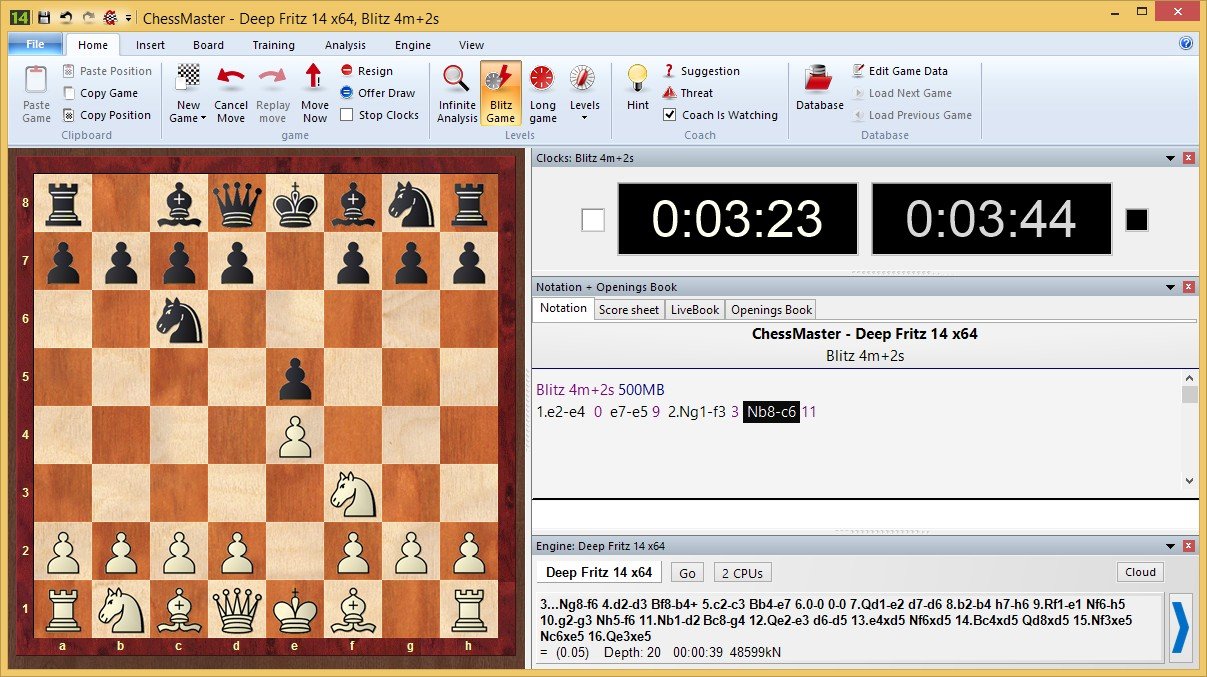1207x677 pixels.
Task: Click the Hint light bulb icon
Action: pos(637,78)
